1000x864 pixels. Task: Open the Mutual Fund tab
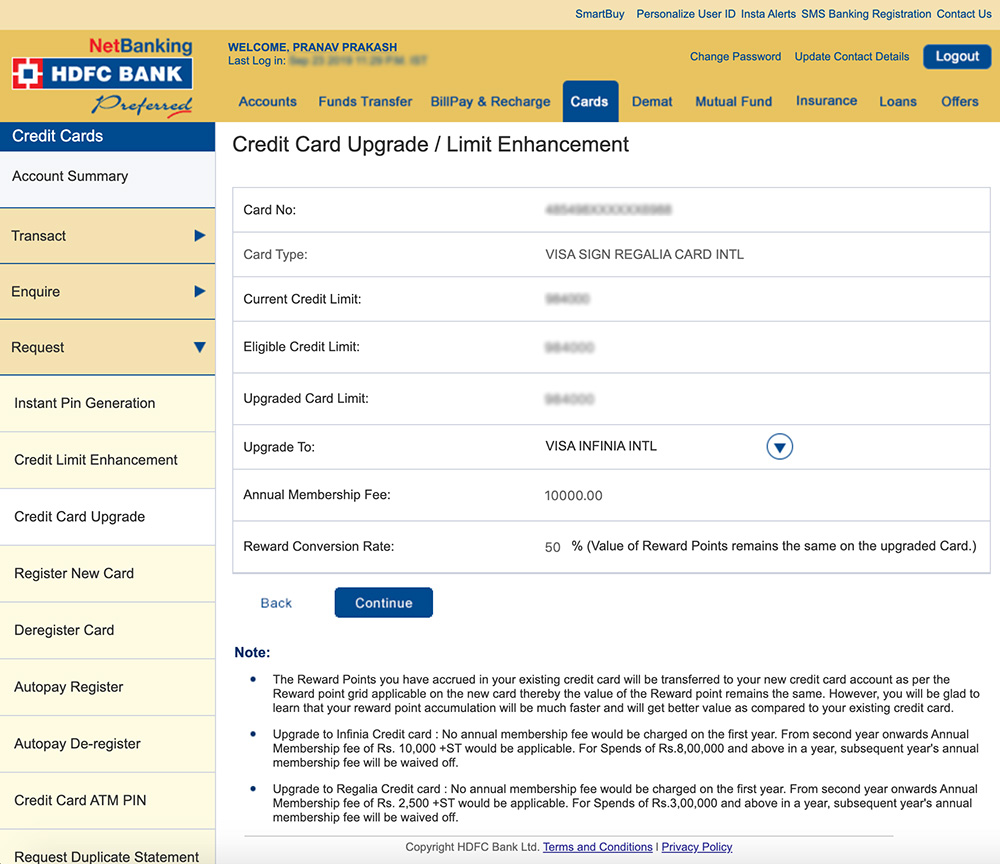[x=733, y=101]
